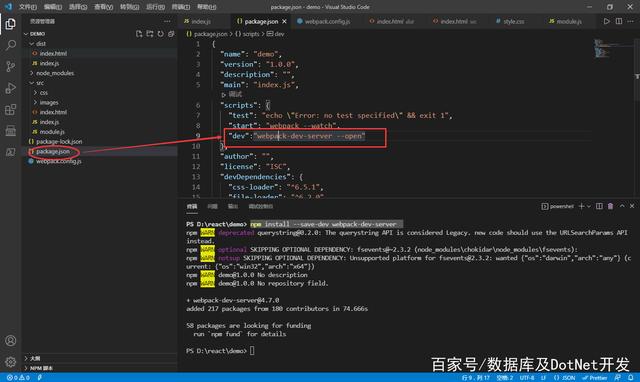640x382 pixels.
Task: Click the JSON language mode in status bar
Action: point(565,378)
